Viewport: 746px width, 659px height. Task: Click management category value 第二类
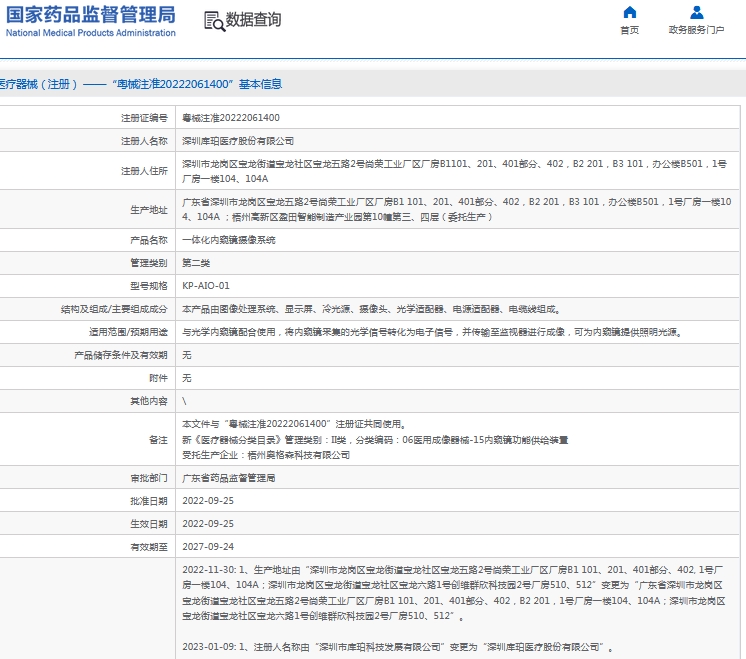pyautogui.click(x=196, y=263)
